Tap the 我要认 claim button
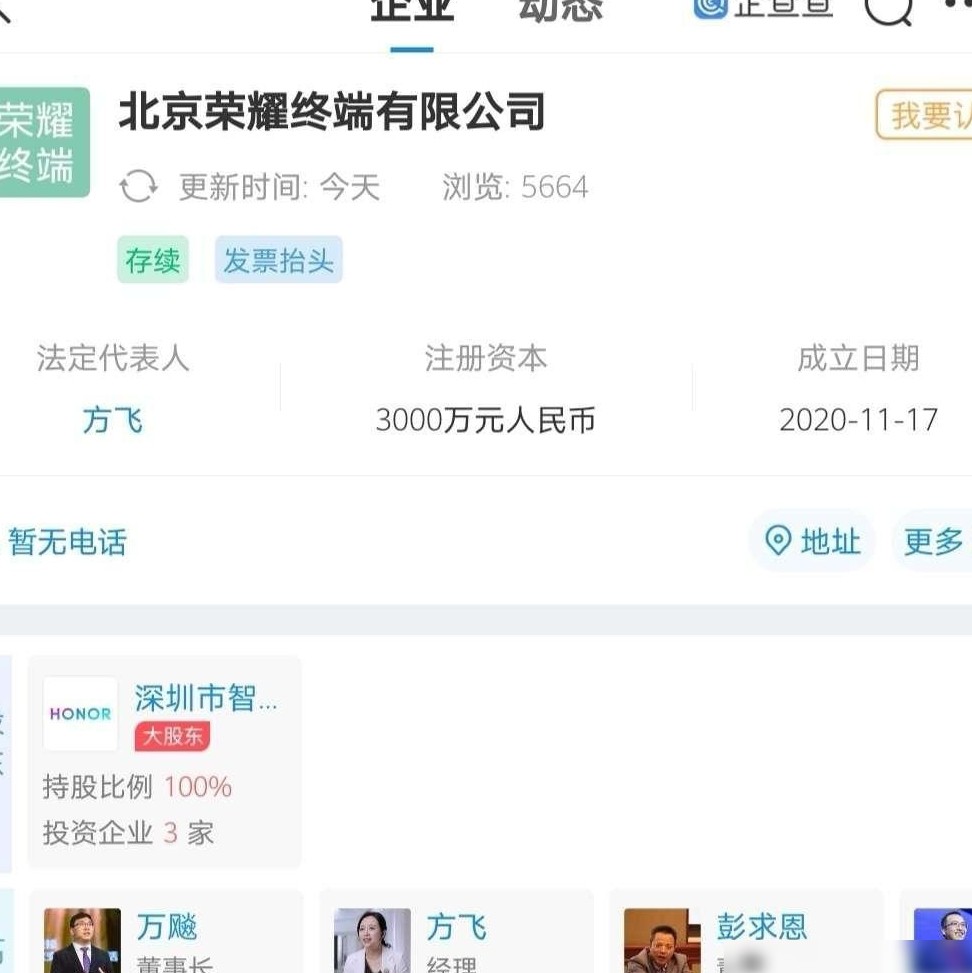972x973 pixels. pyautogui.click(x=924, y=115)
